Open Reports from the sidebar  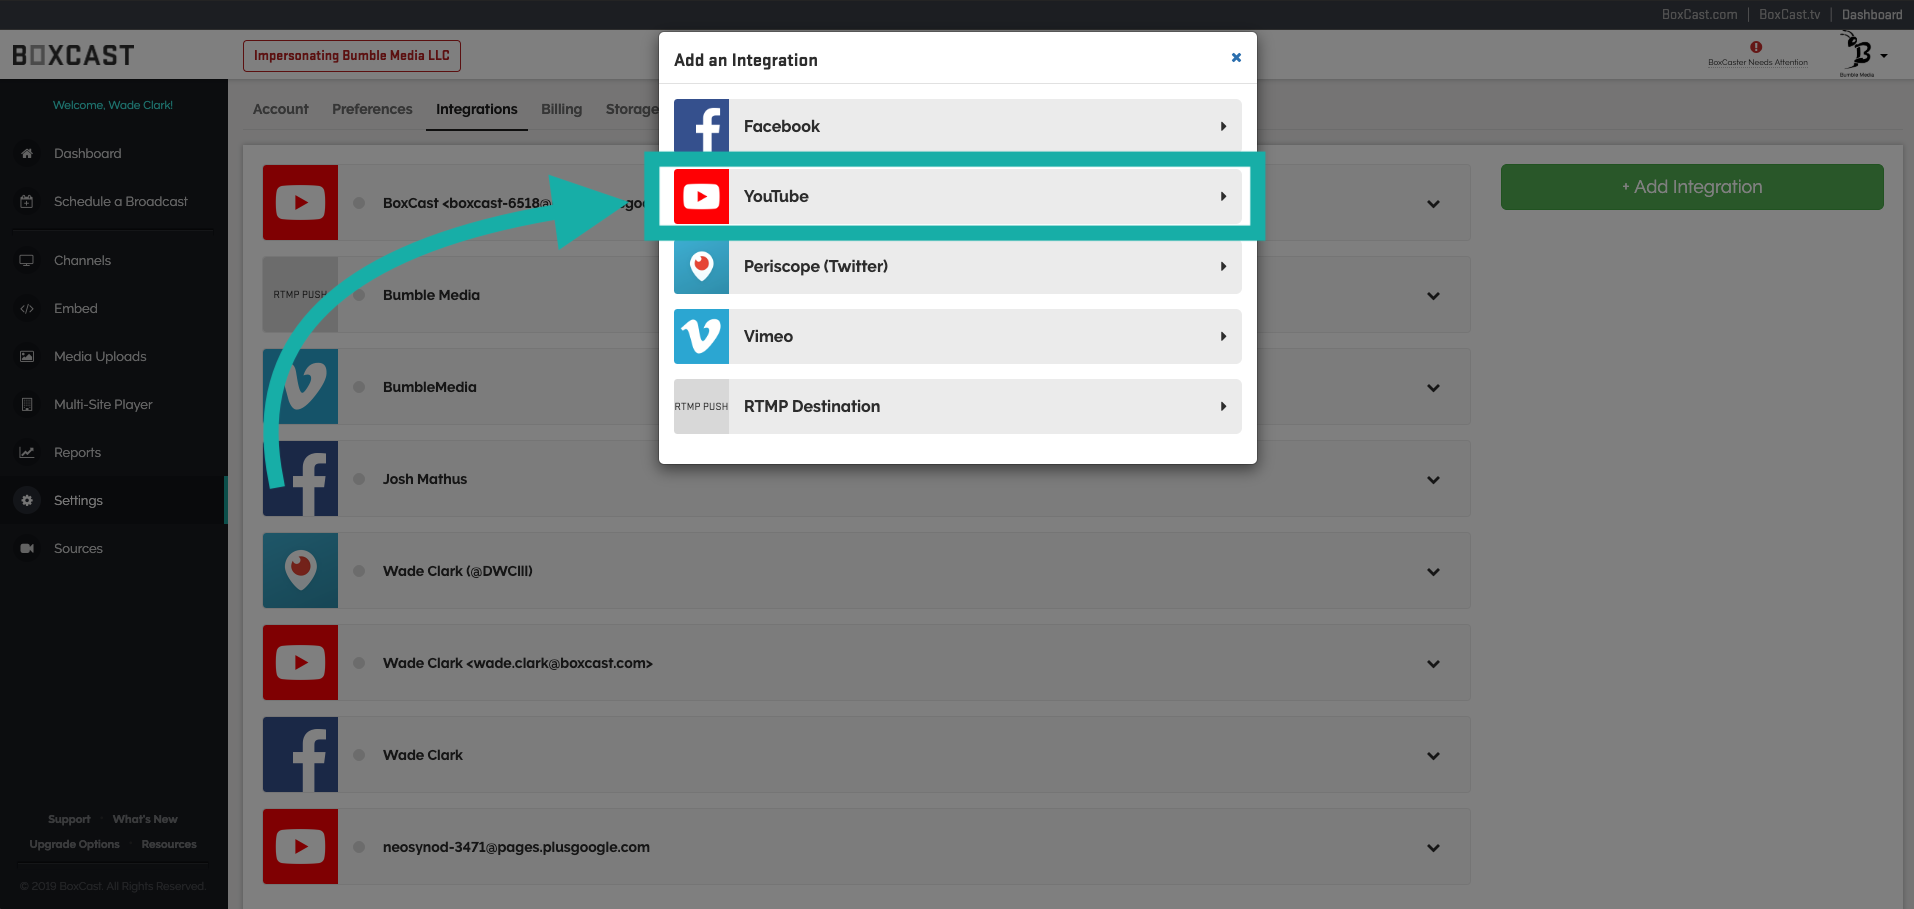77,453
